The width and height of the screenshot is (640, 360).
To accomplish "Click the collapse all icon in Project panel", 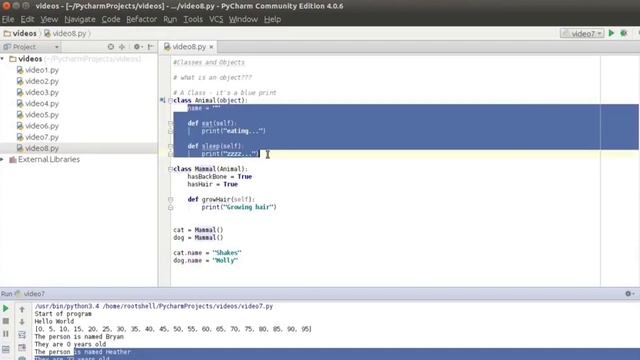I will pos(122,47).
